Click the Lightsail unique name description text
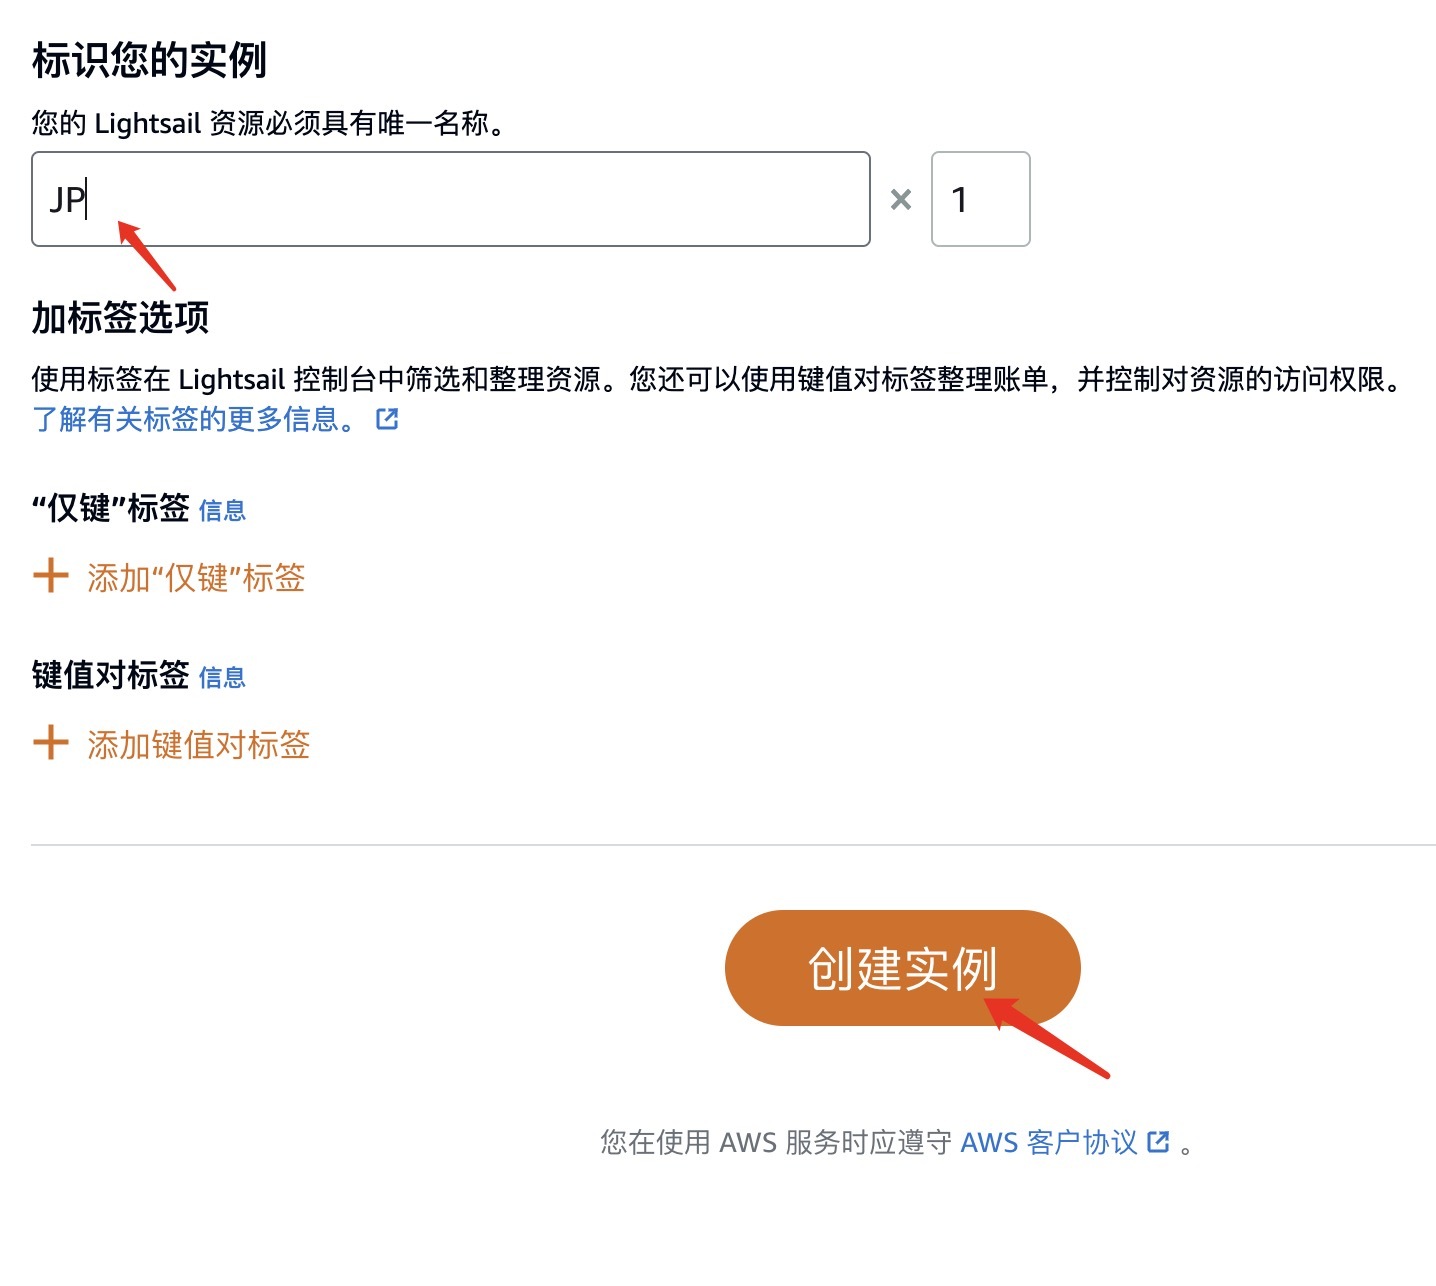Image resolution: width=1436 pixels, height=1286 pixels. [270, 123]
